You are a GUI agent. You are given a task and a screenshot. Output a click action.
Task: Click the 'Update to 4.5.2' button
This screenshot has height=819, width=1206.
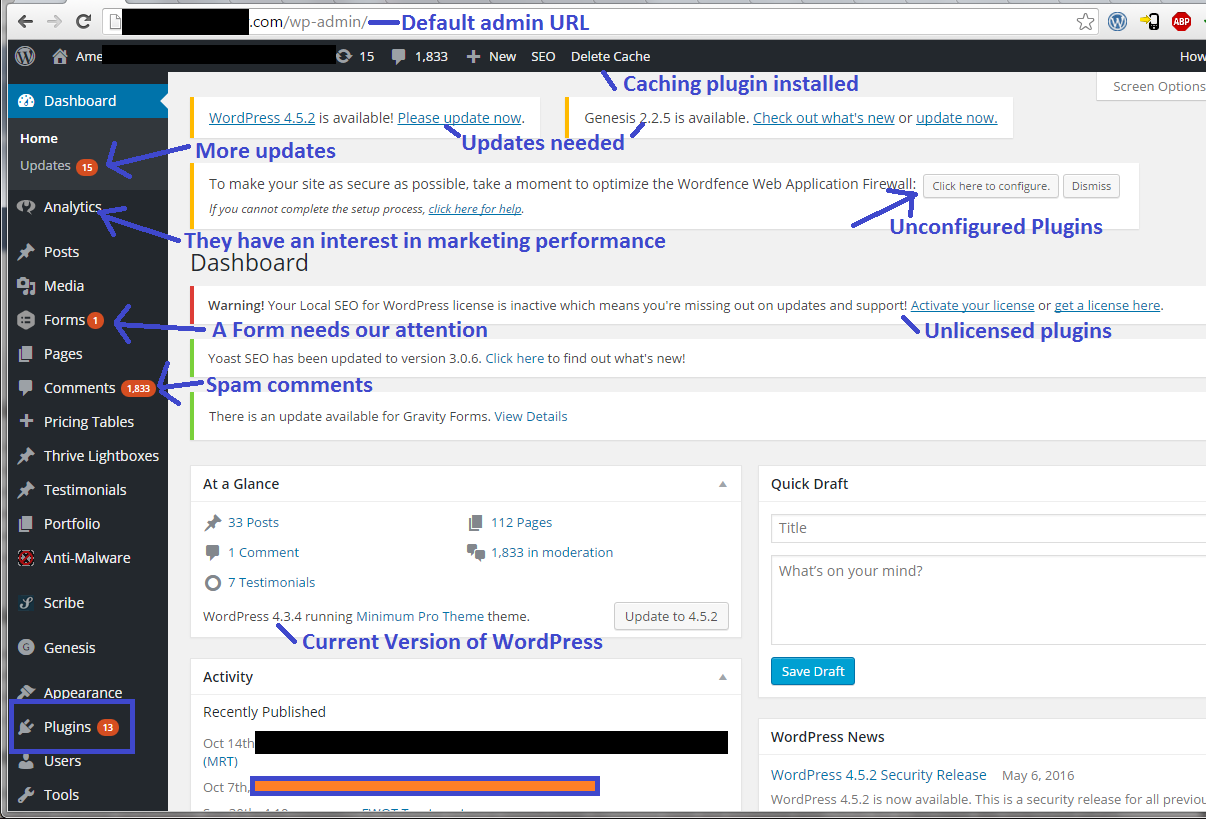click(671, 616)
